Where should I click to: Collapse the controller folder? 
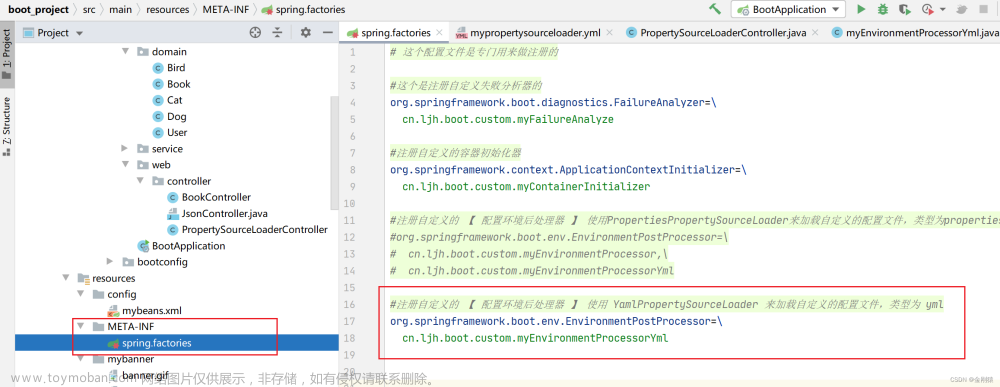[x=141, y=181]
